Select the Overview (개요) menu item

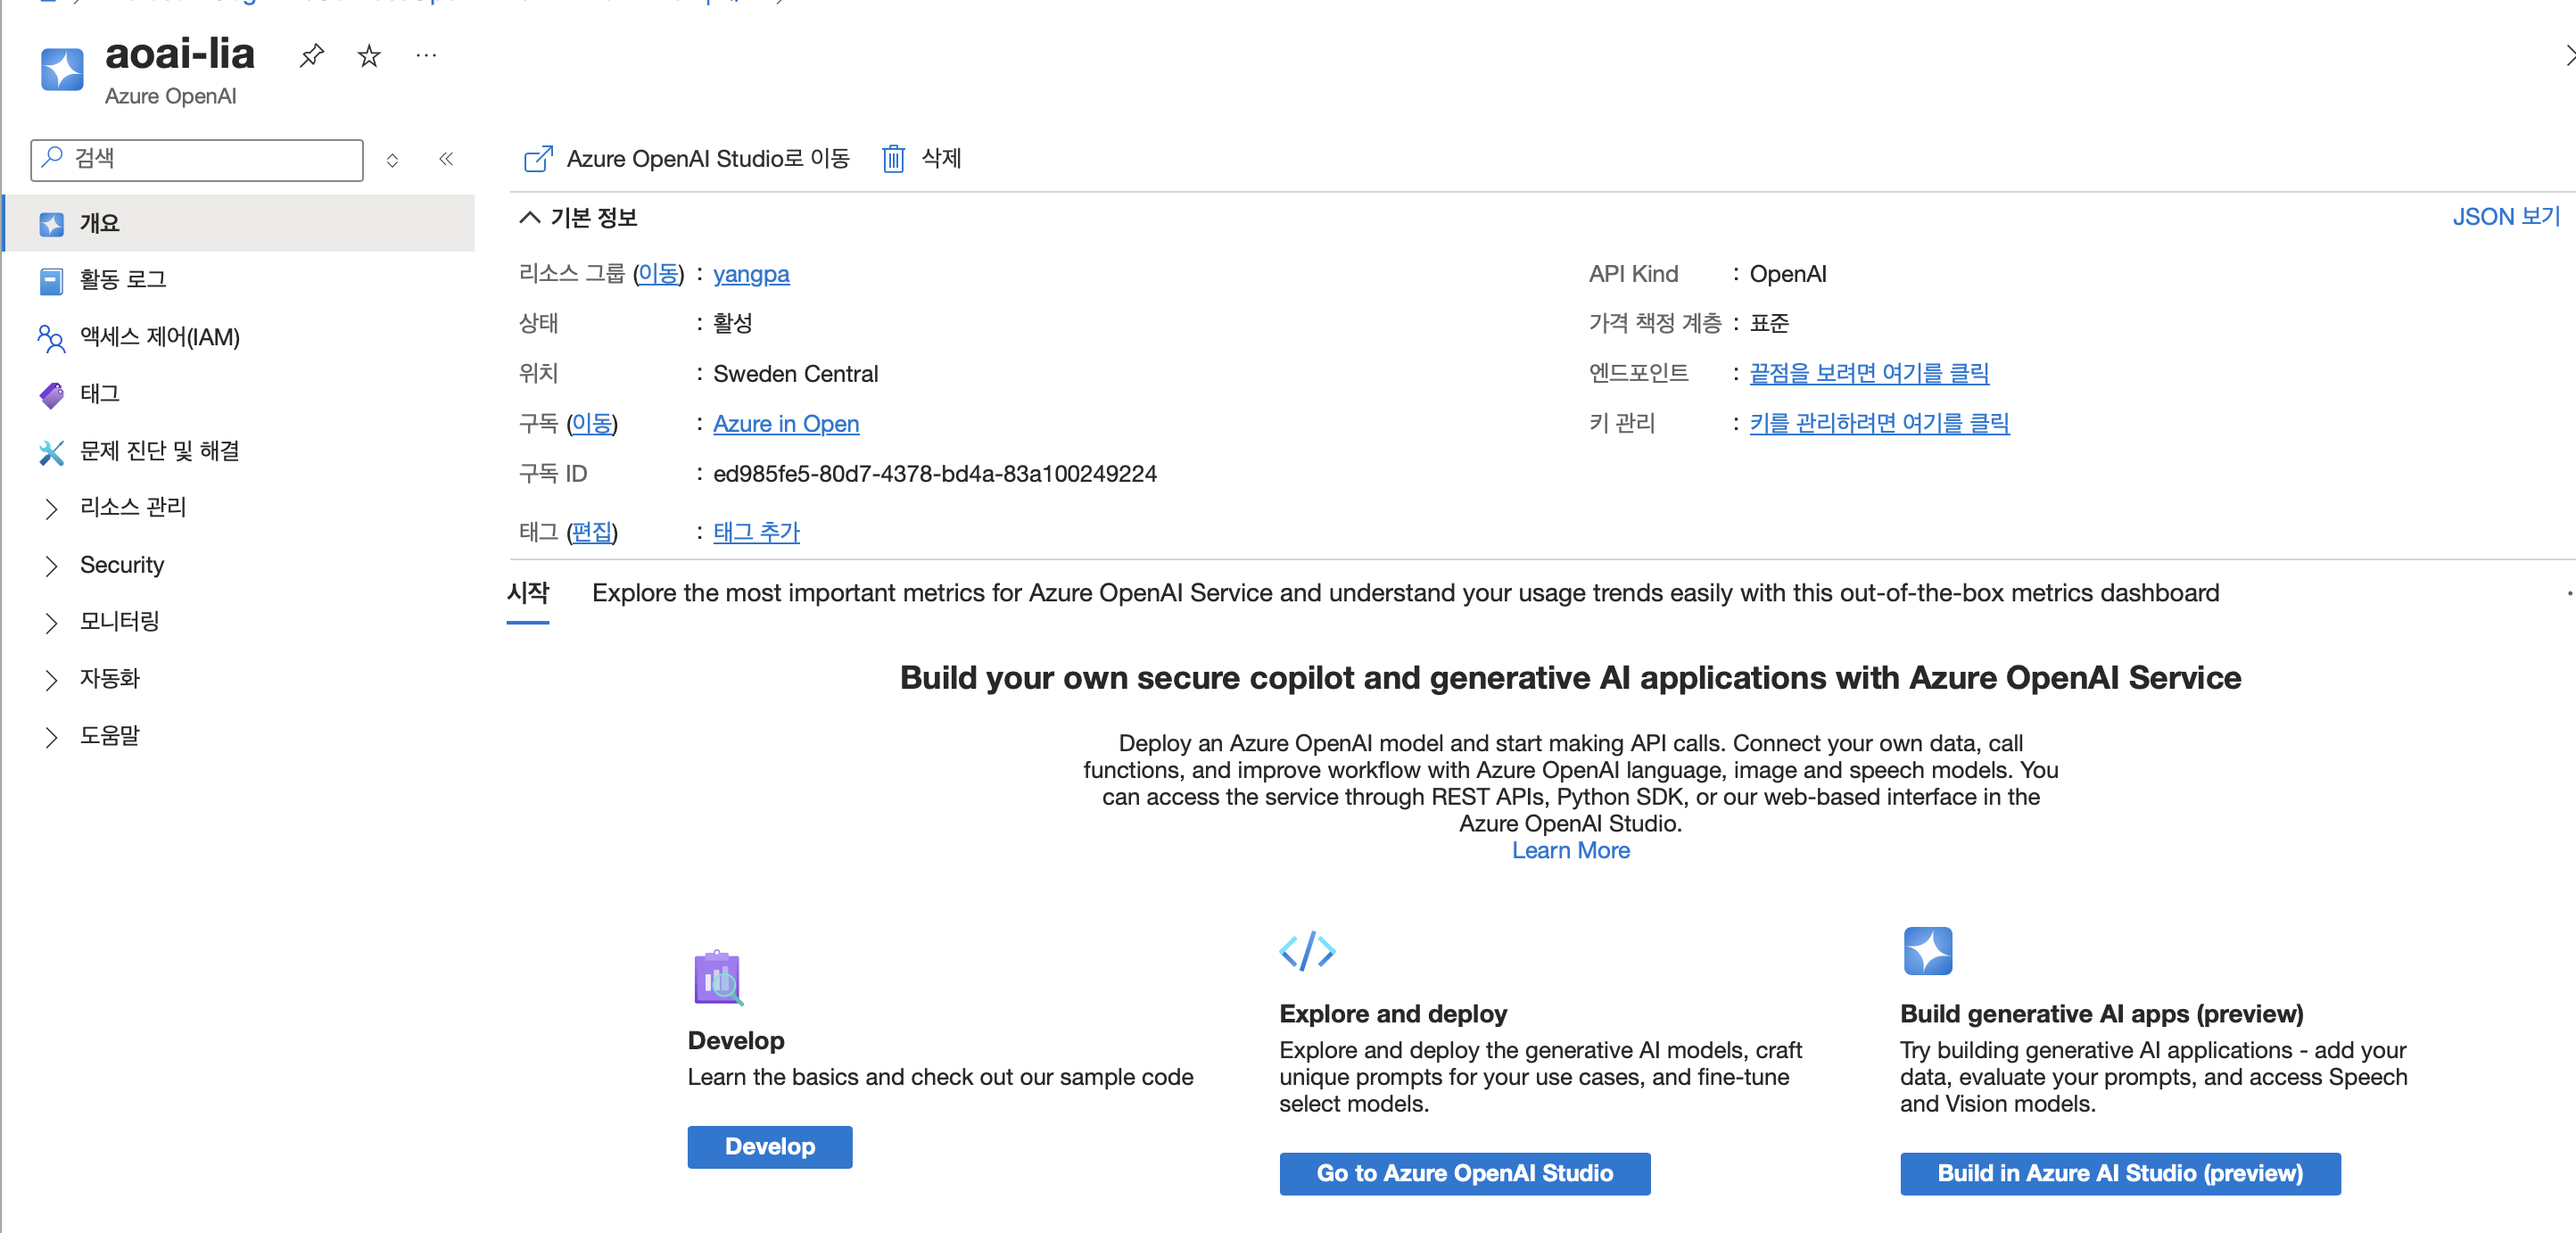coord(99,223)
